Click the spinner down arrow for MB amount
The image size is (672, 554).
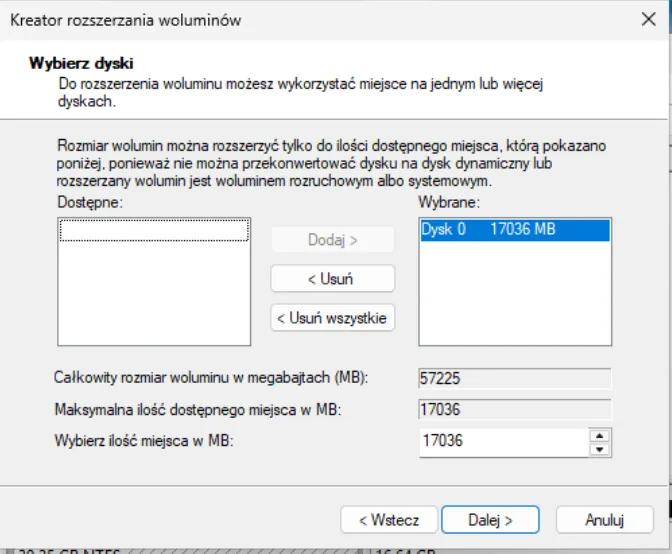click(600, 448)
